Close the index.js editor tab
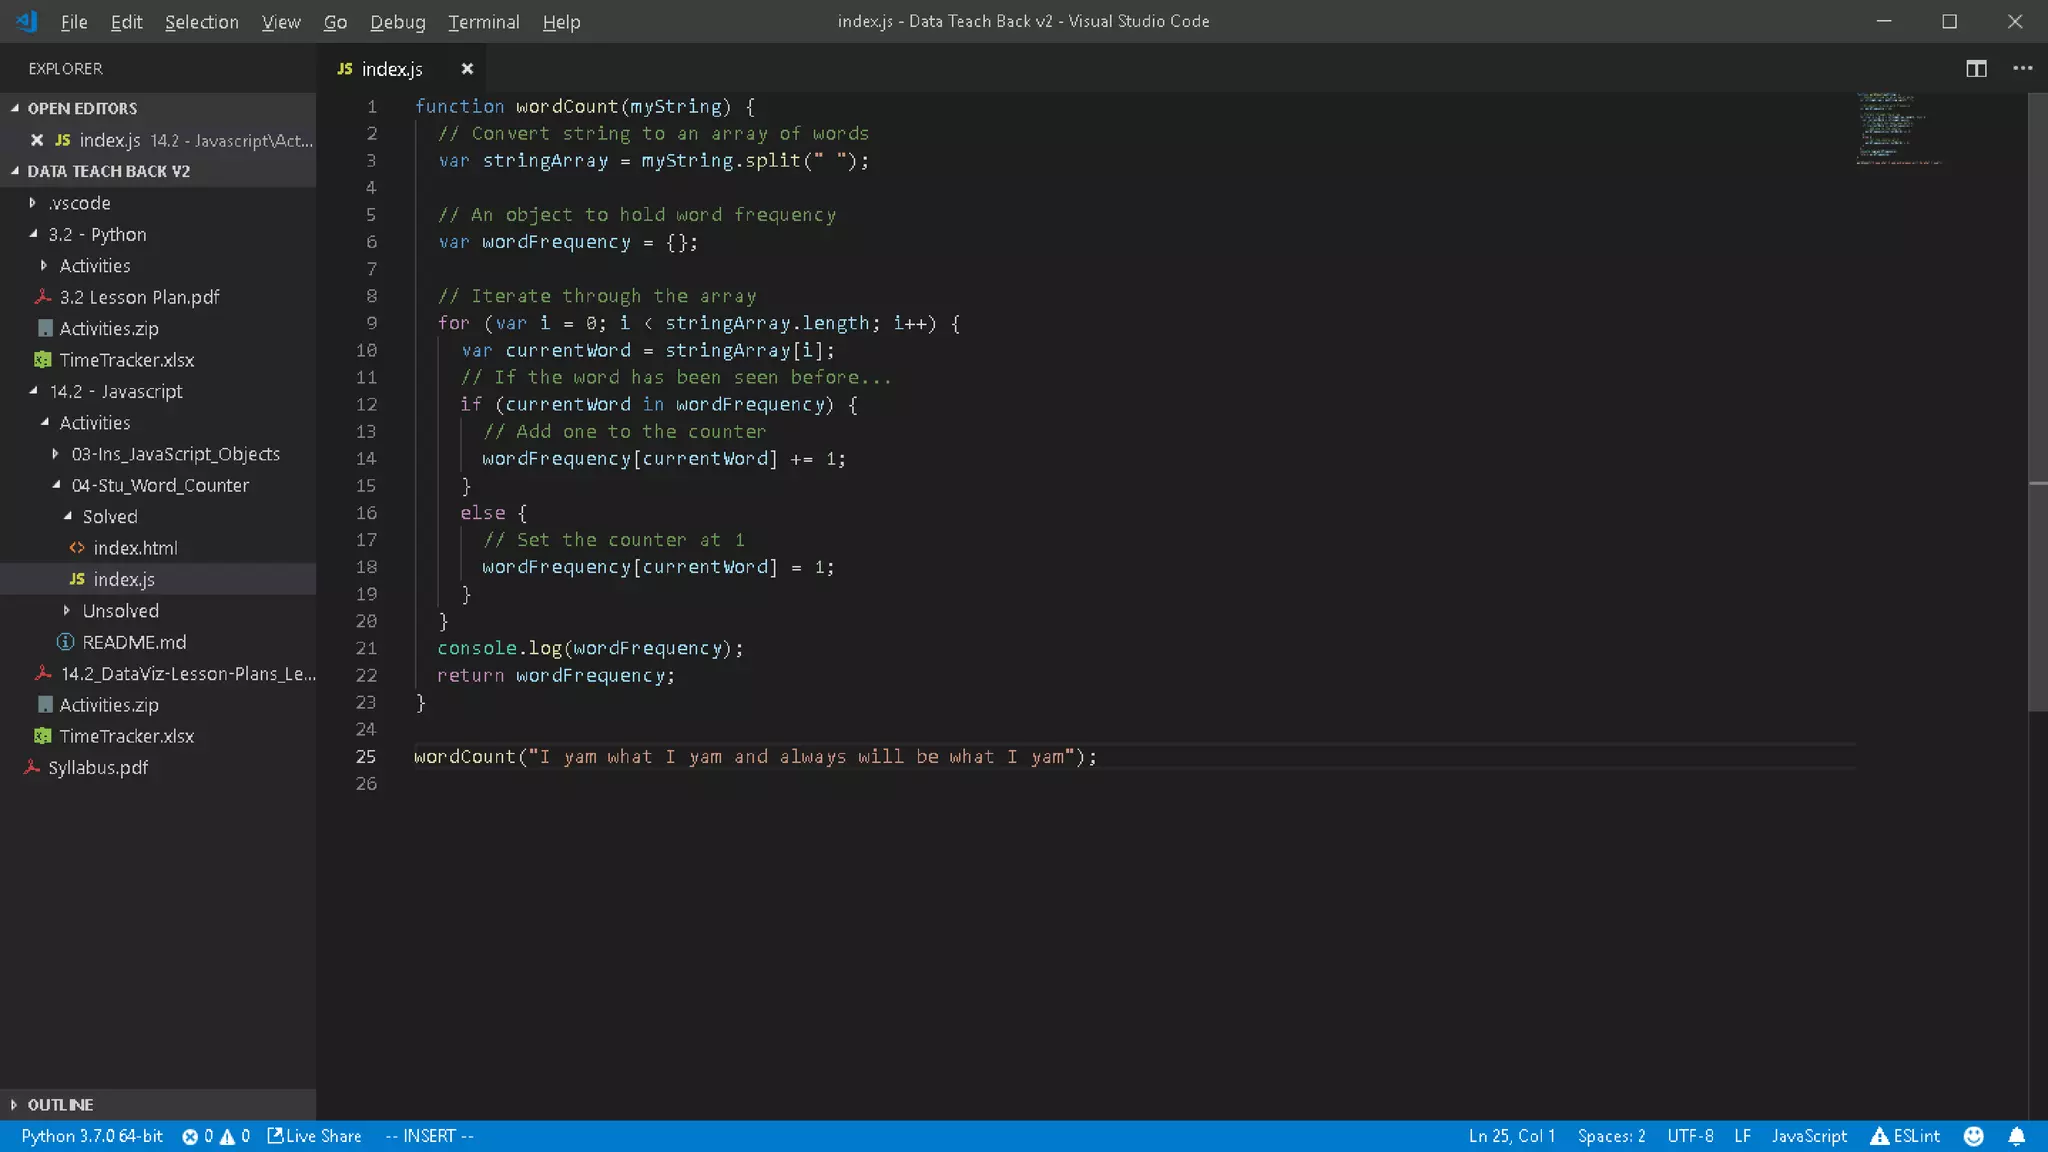 (x=467, y=69)
